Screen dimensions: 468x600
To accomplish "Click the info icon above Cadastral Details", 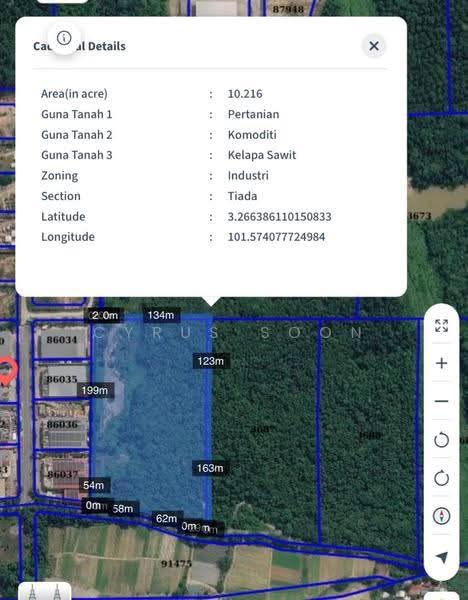I will tap(64, 38).
